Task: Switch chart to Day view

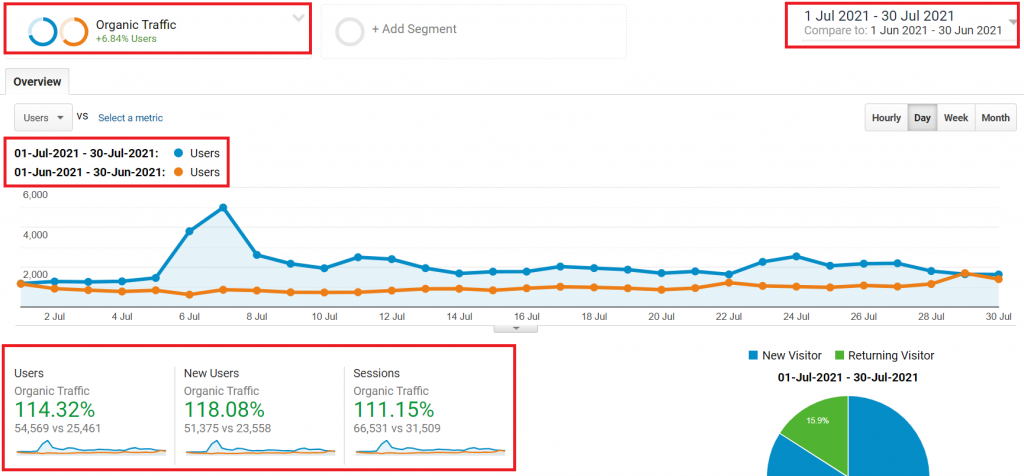Action: click(x=922, y=118)
